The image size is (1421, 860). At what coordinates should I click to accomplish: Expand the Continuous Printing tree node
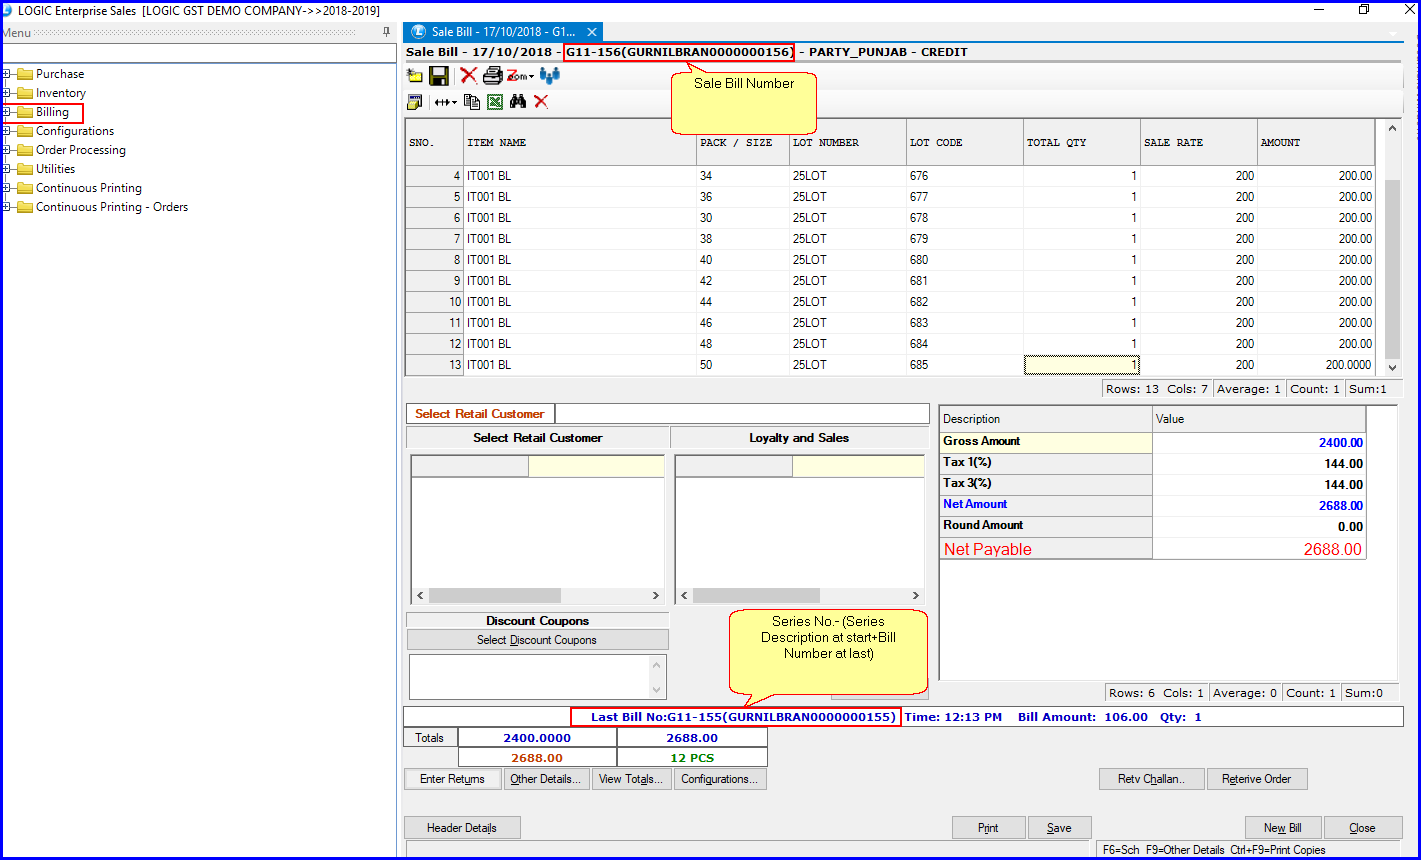tap(7, 188)
